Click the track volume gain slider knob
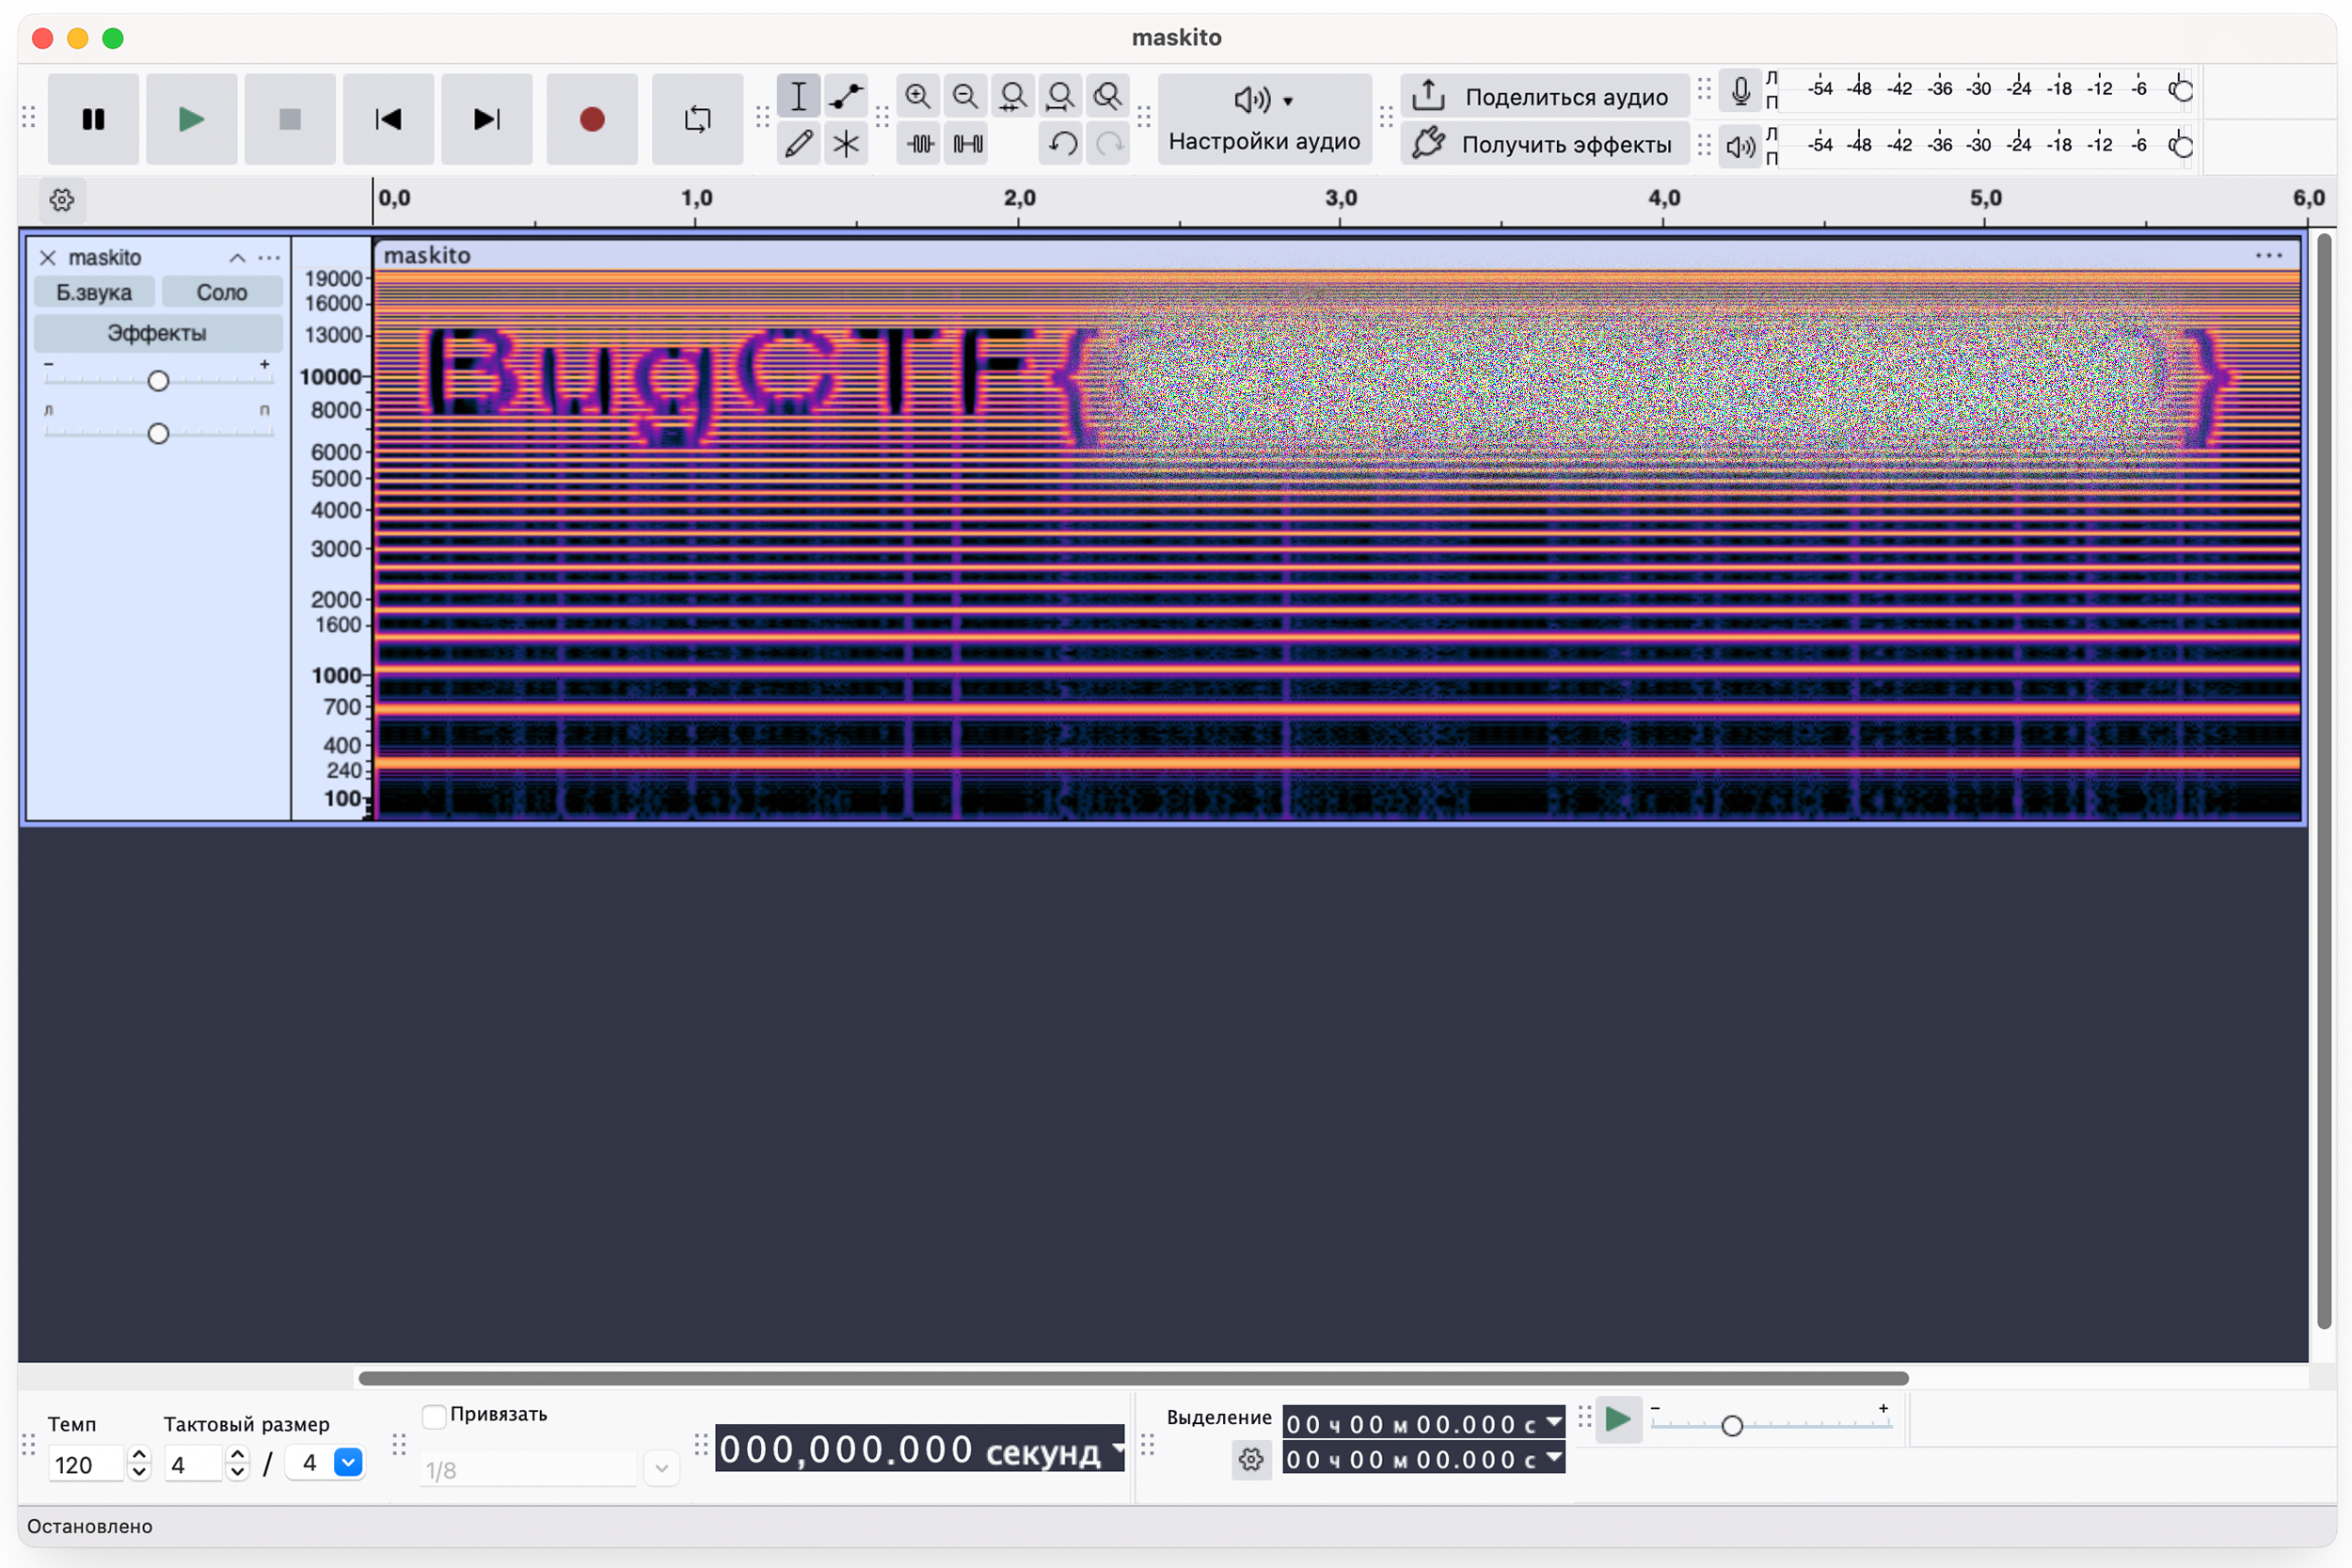Screen dimensions: 2352x1568 158,381
